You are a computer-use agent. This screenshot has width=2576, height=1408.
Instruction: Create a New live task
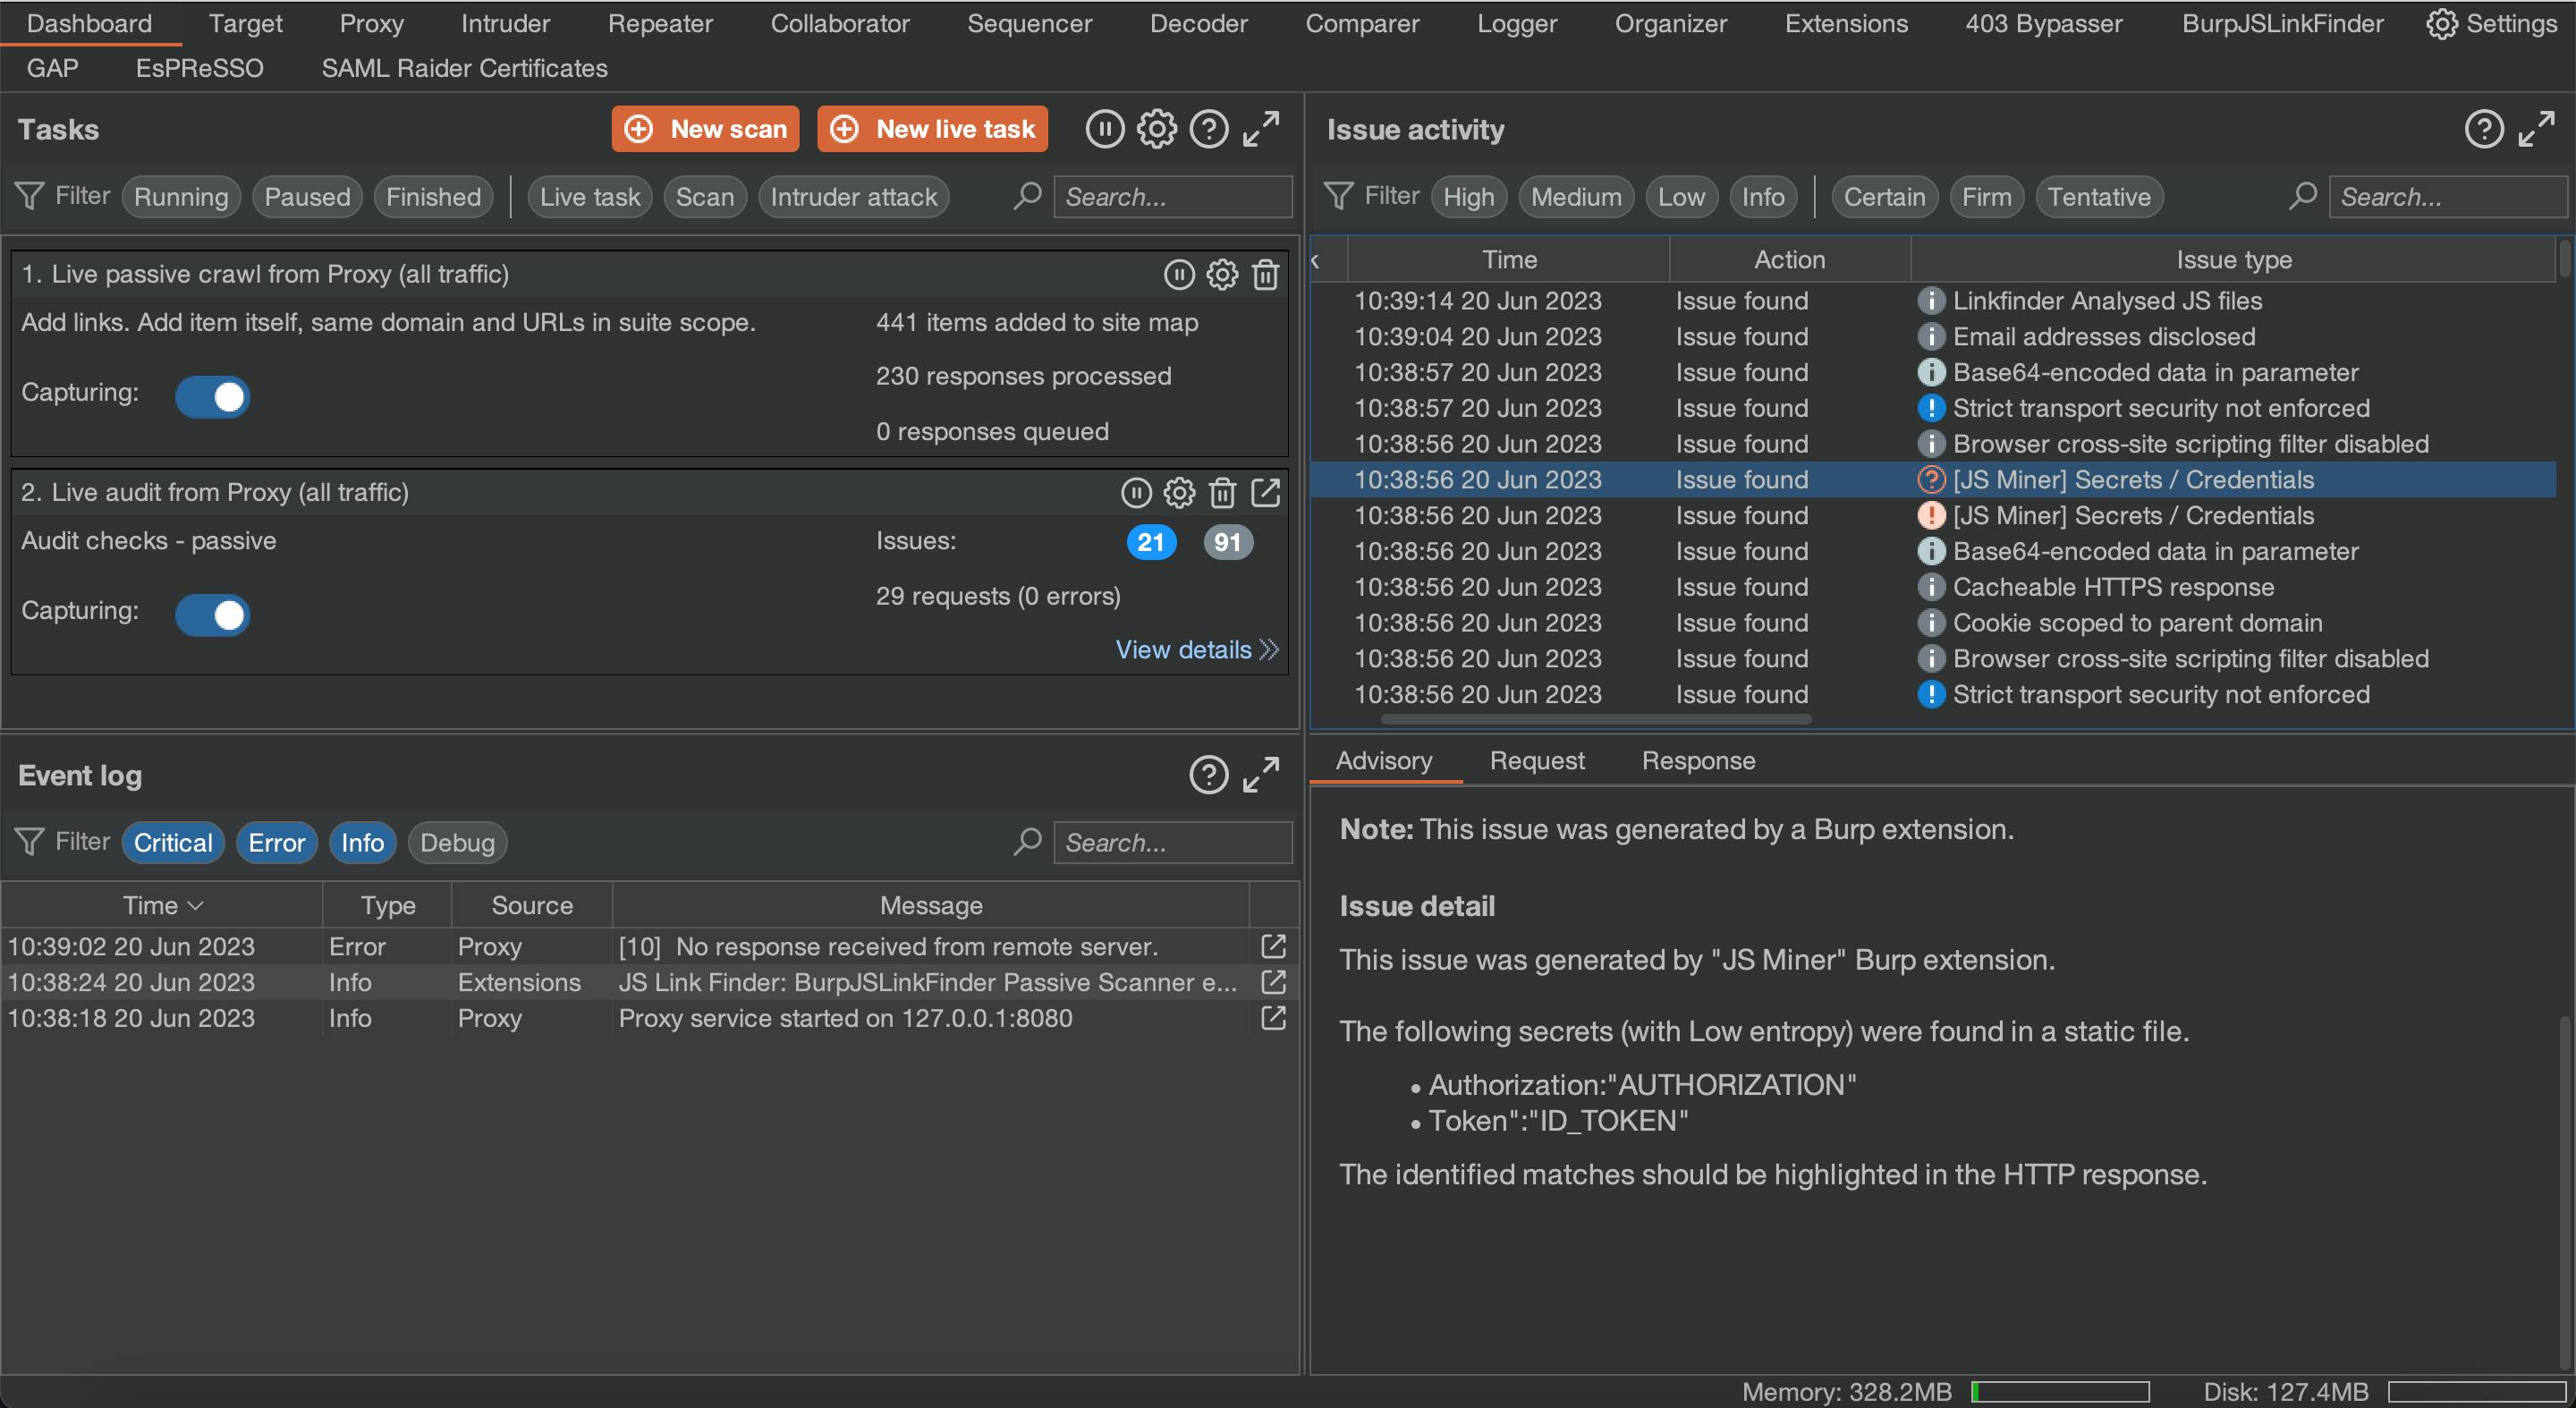tap(932, 129)
